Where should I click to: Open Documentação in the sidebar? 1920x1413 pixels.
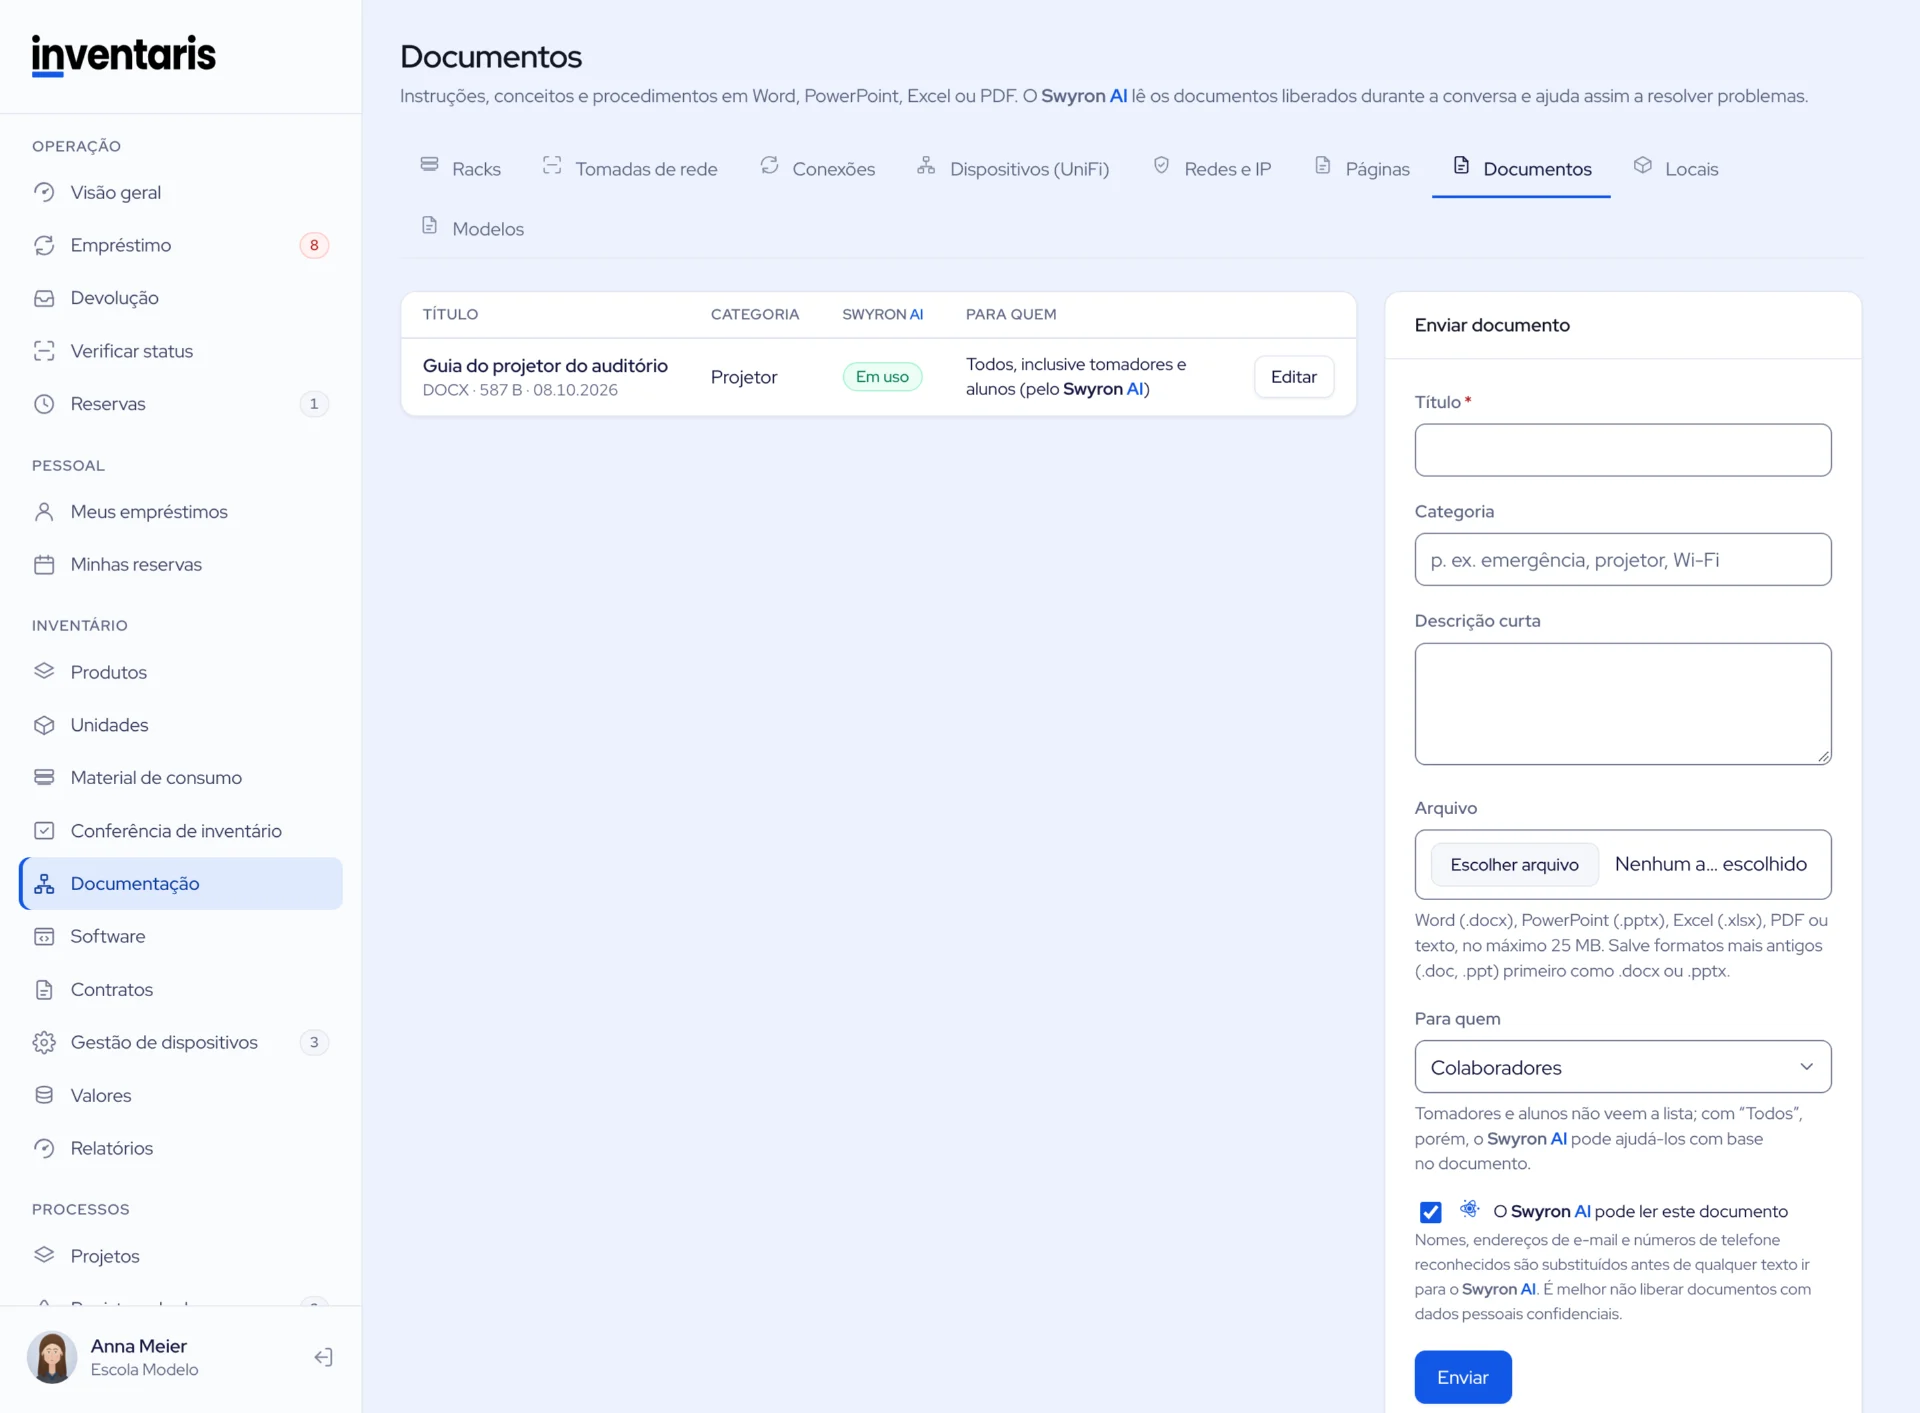(x=181, y=884)
